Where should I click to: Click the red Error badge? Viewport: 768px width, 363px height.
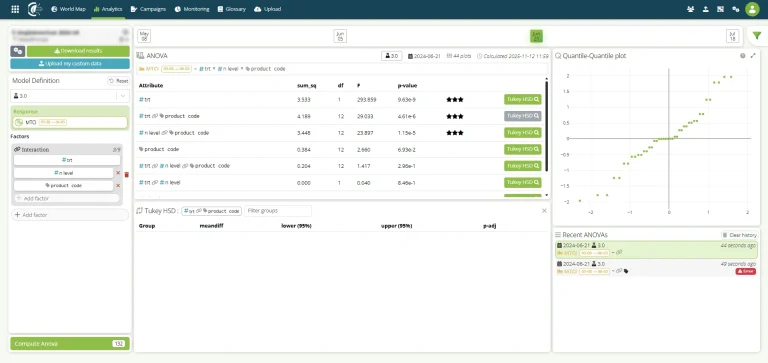pos(745,271)
